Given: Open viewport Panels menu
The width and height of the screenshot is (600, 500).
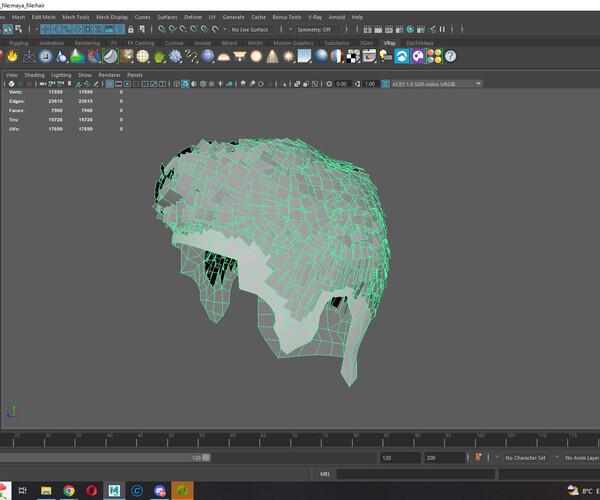Looking at the screenshot, I should tap(135, 75).
